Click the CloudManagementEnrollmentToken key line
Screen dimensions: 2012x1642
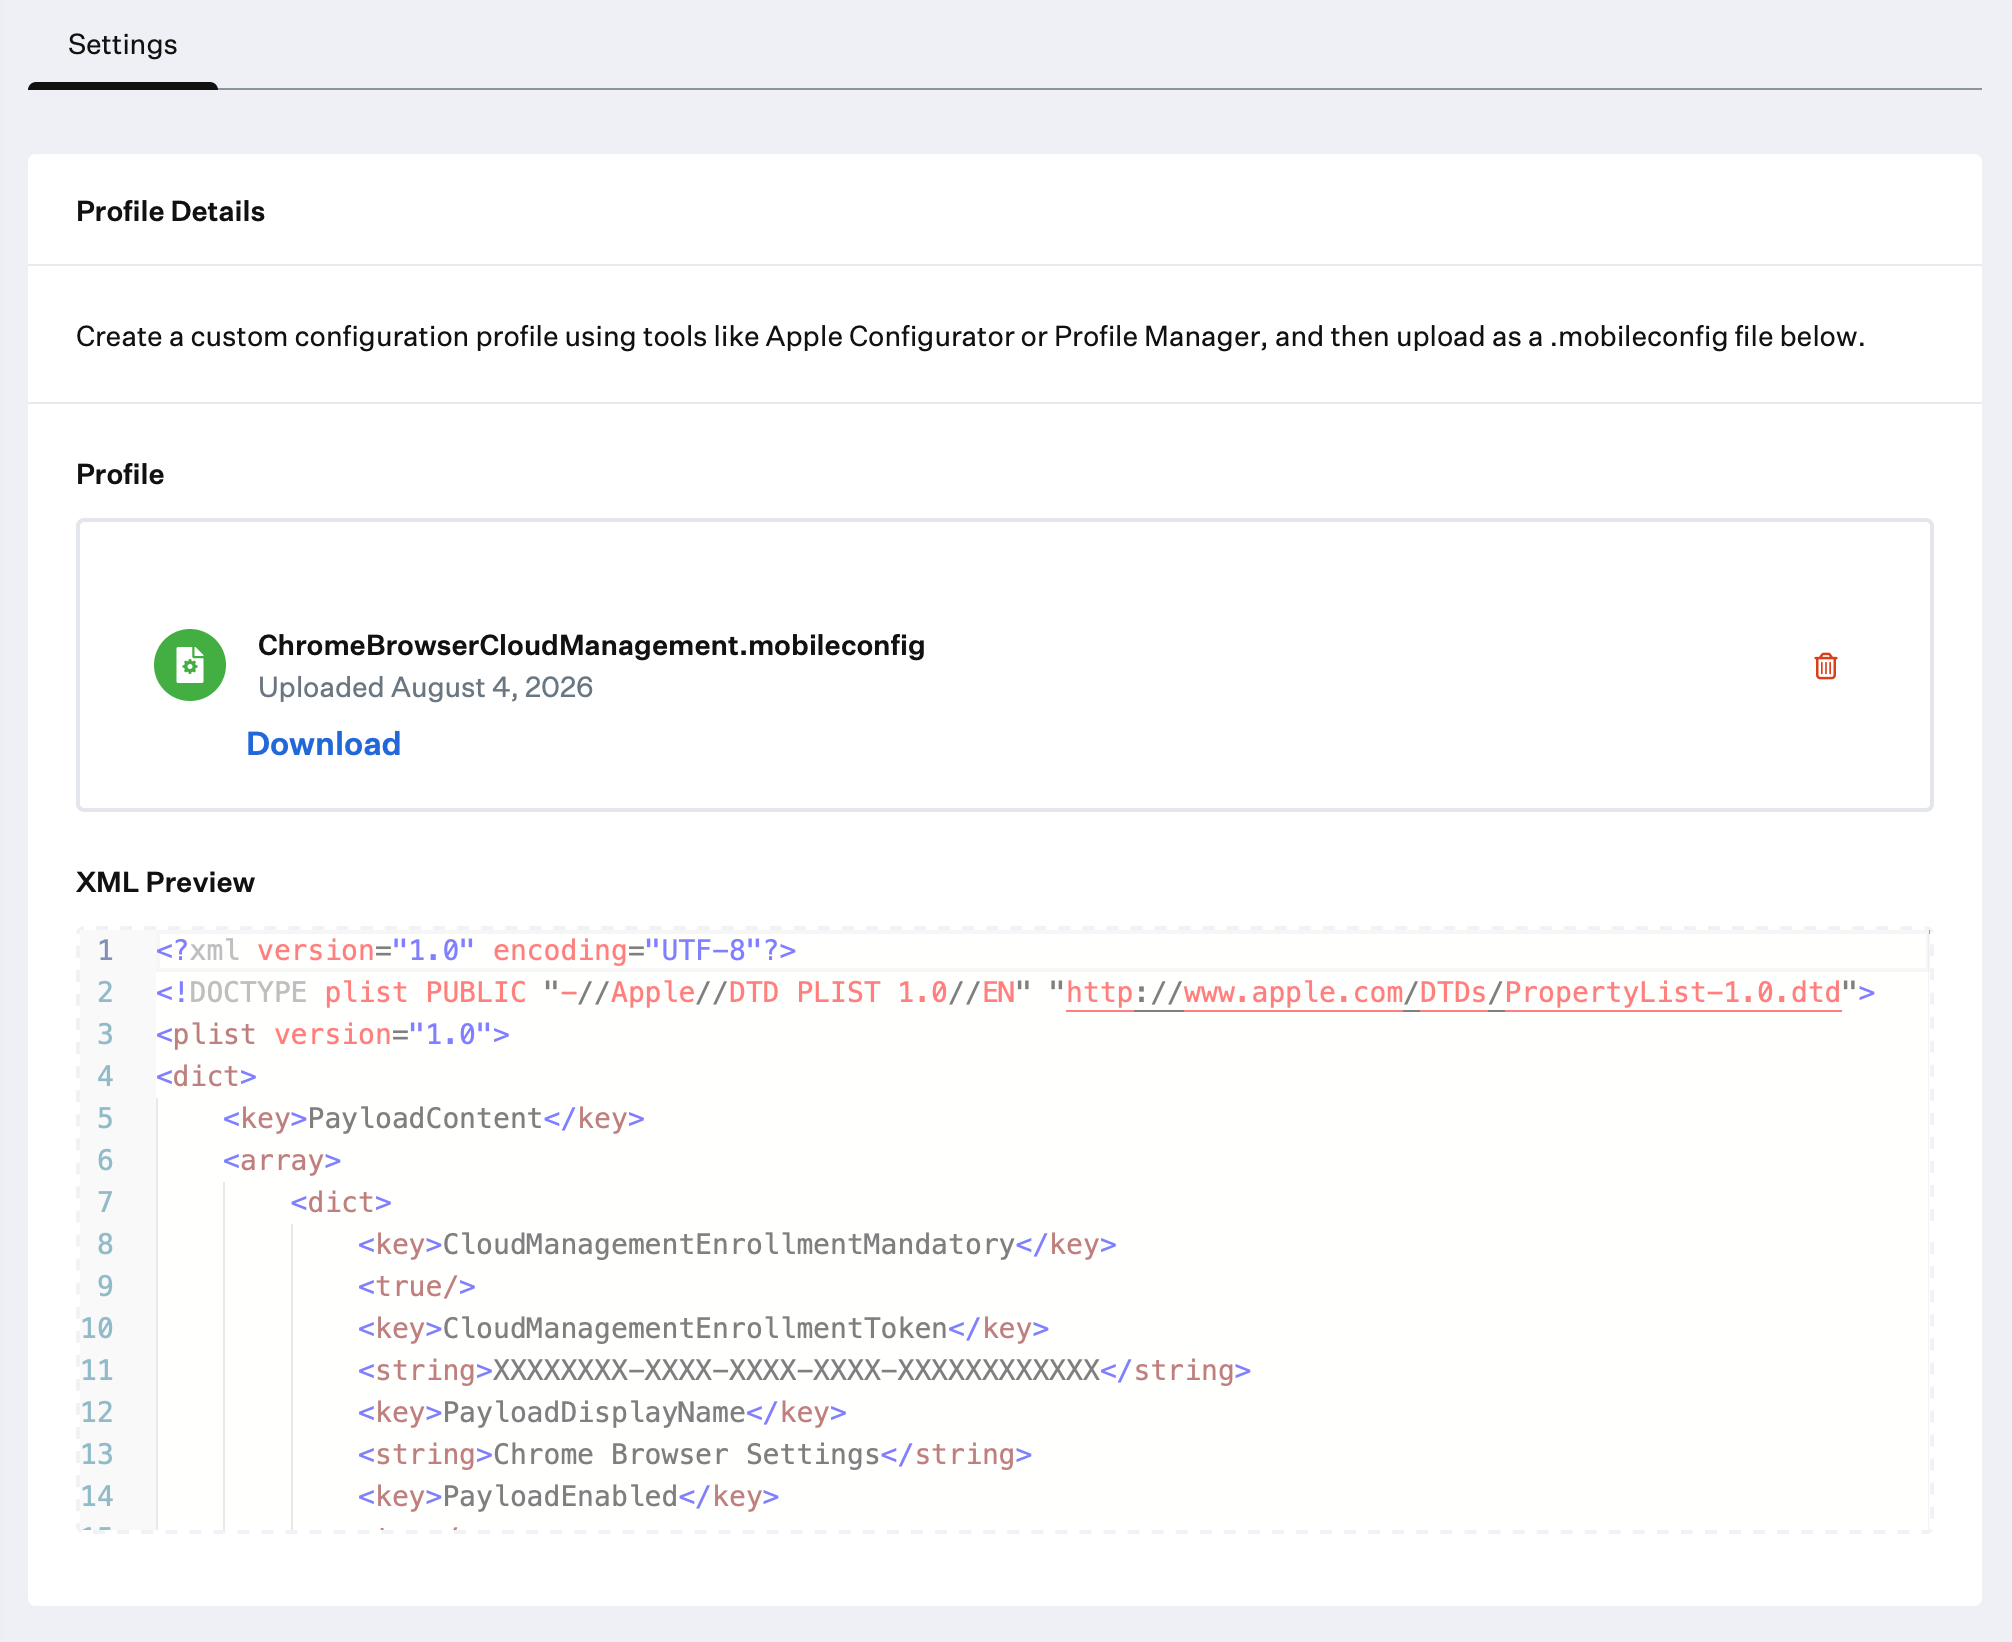[703, 1329]
